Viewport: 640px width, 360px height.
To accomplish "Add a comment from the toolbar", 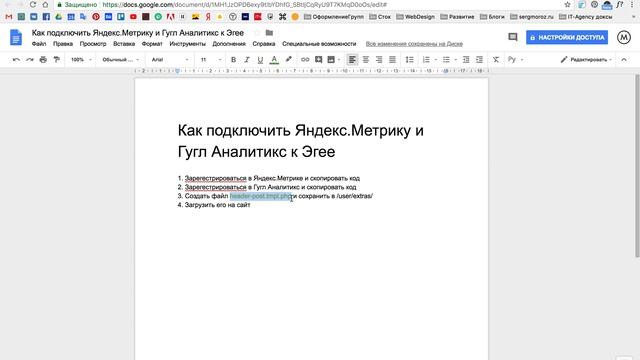I will tap(318, 60).
